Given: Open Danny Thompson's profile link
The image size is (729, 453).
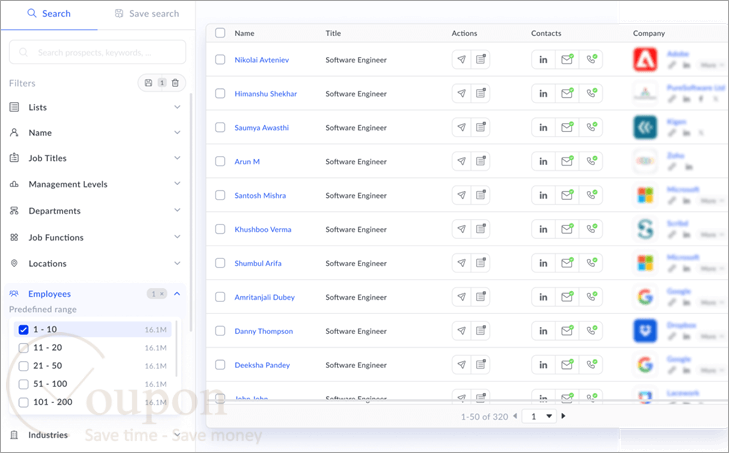Looking at the screenshot, I should point(264,331).
